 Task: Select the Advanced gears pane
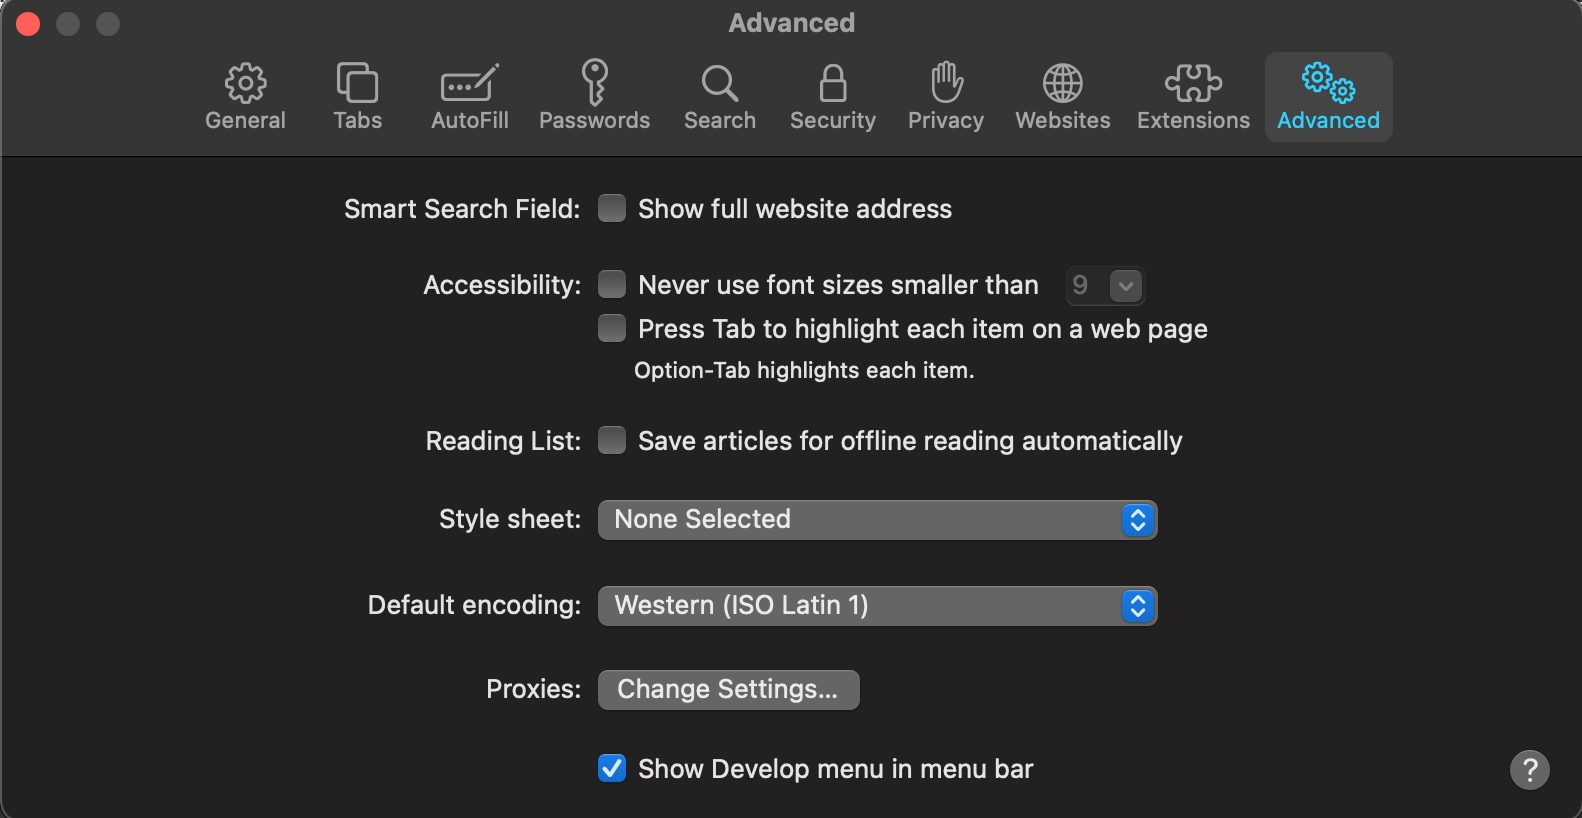1328,97
